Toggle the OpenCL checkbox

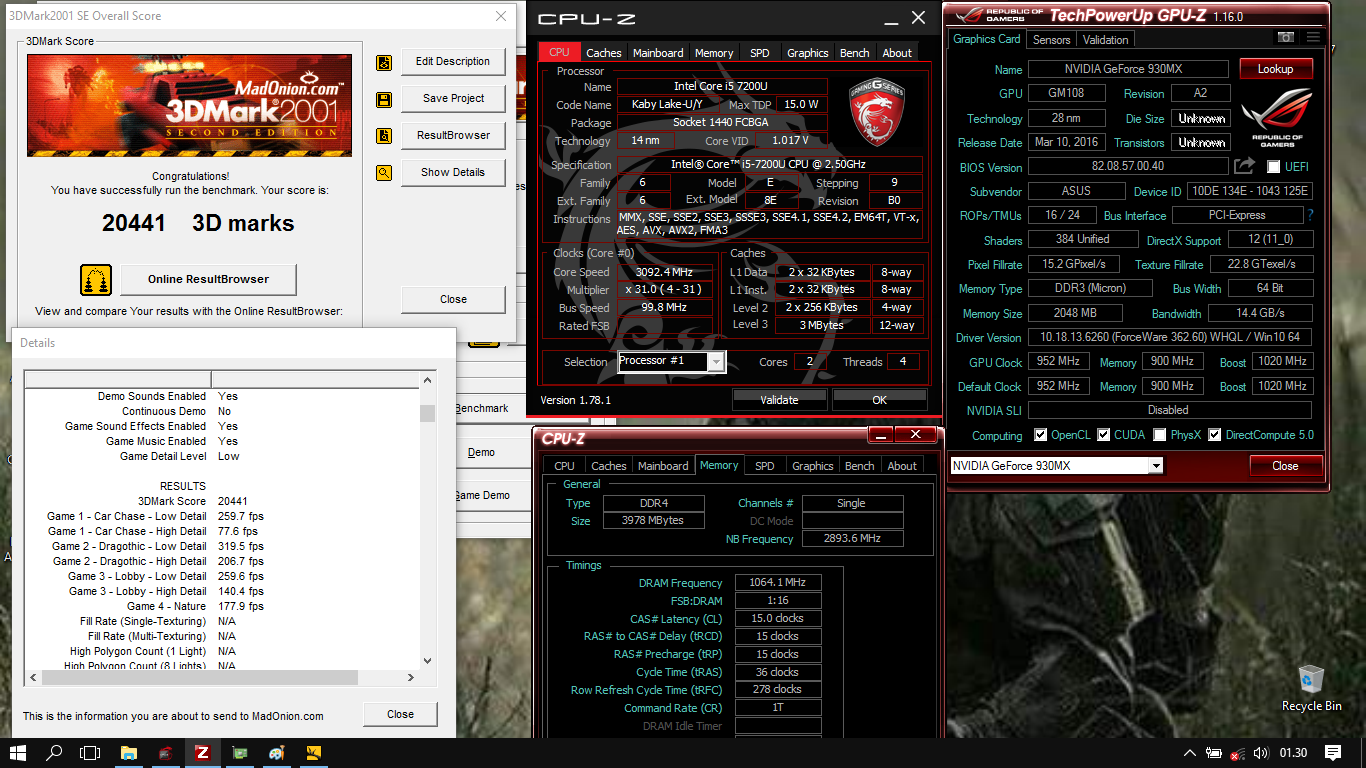pyautogui.click(x=1041, y=435)
